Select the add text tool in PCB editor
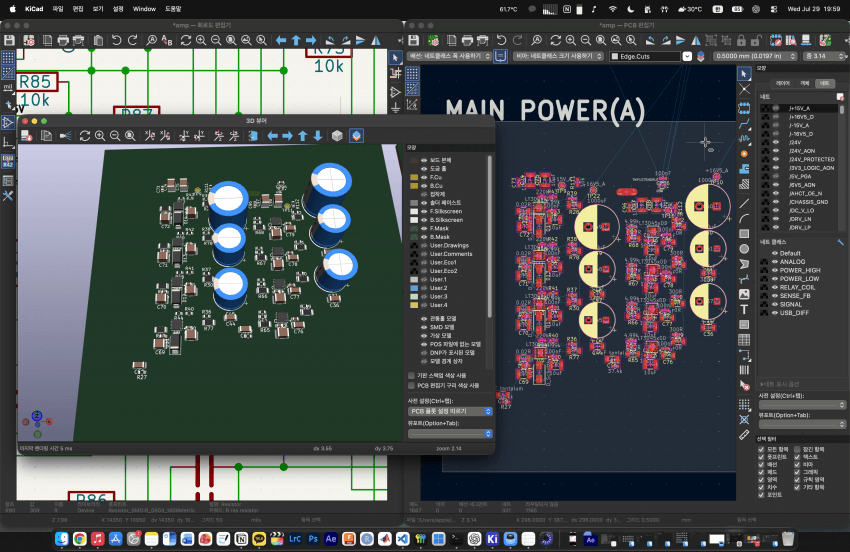850x552 pixels. (x=744, y=310)
